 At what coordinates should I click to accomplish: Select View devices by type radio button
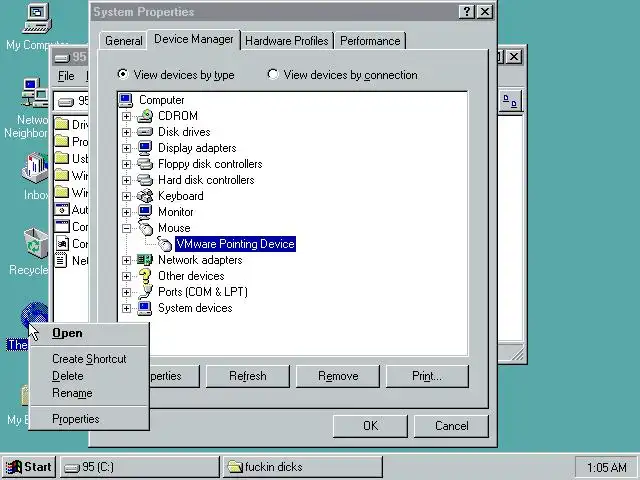click(x=122, y=74)
